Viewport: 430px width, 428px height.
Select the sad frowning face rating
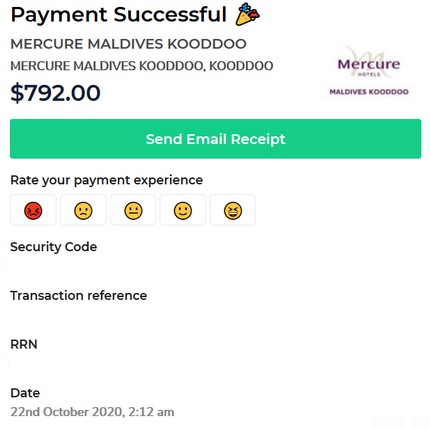(83, 210)
